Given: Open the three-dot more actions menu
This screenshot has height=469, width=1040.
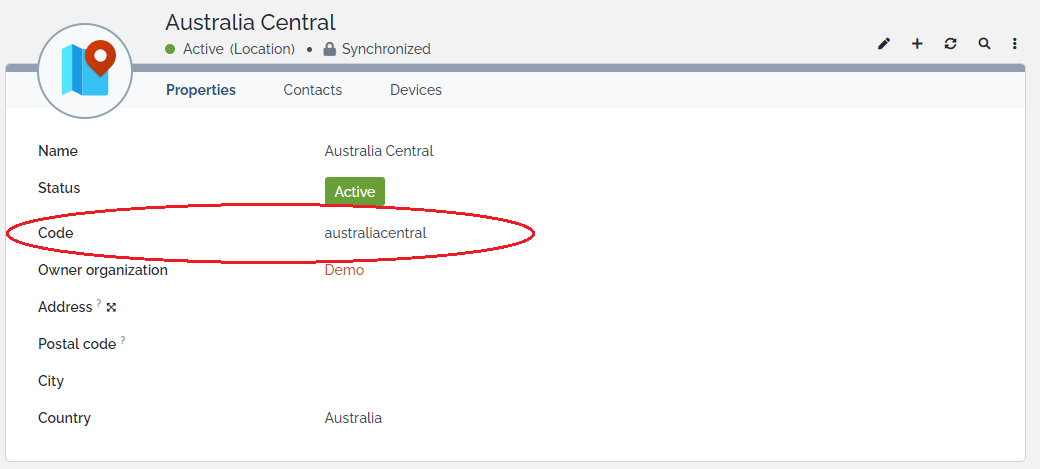Looking at the screenshot, I should click(x=1015, y=44).
